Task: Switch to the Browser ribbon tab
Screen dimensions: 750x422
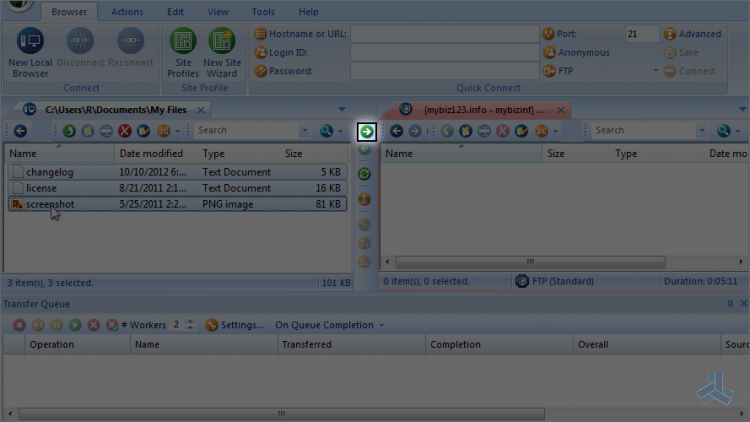Action: (69, 12)
